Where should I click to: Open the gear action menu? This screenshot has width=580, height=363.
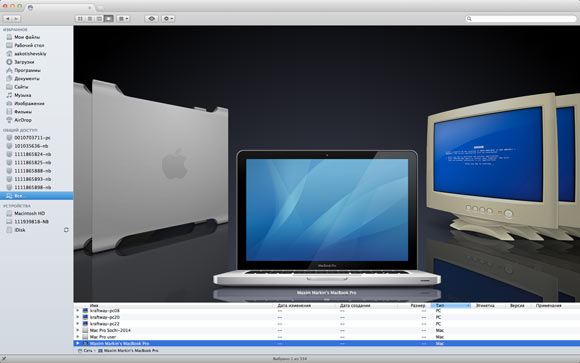pos(168,19)
